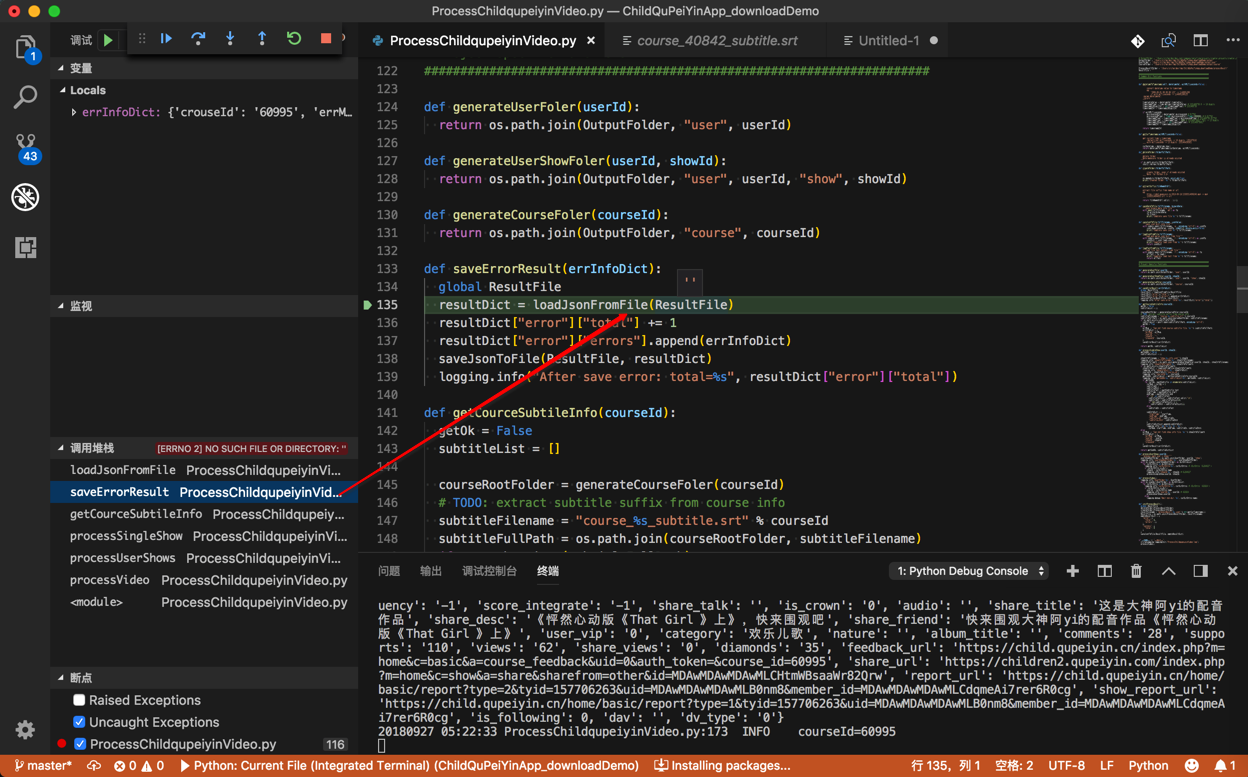
Task: Change LF end-of-line sequence
Action: point(1107,766)
